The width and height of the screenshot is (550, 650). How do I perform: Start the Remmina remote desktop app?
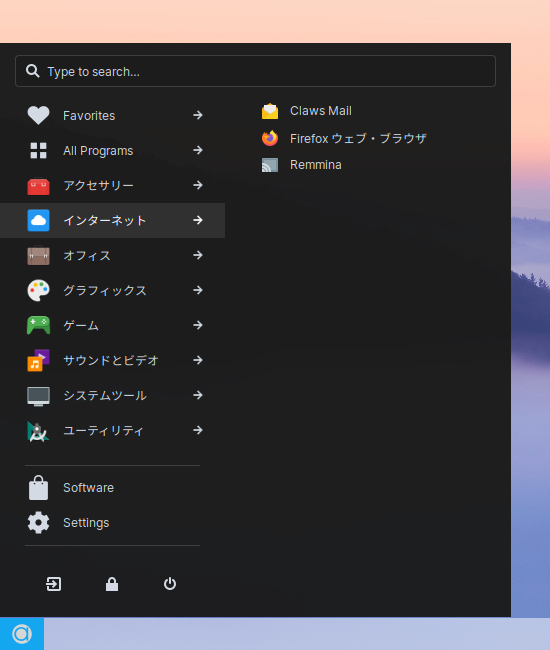coord(302,165)
